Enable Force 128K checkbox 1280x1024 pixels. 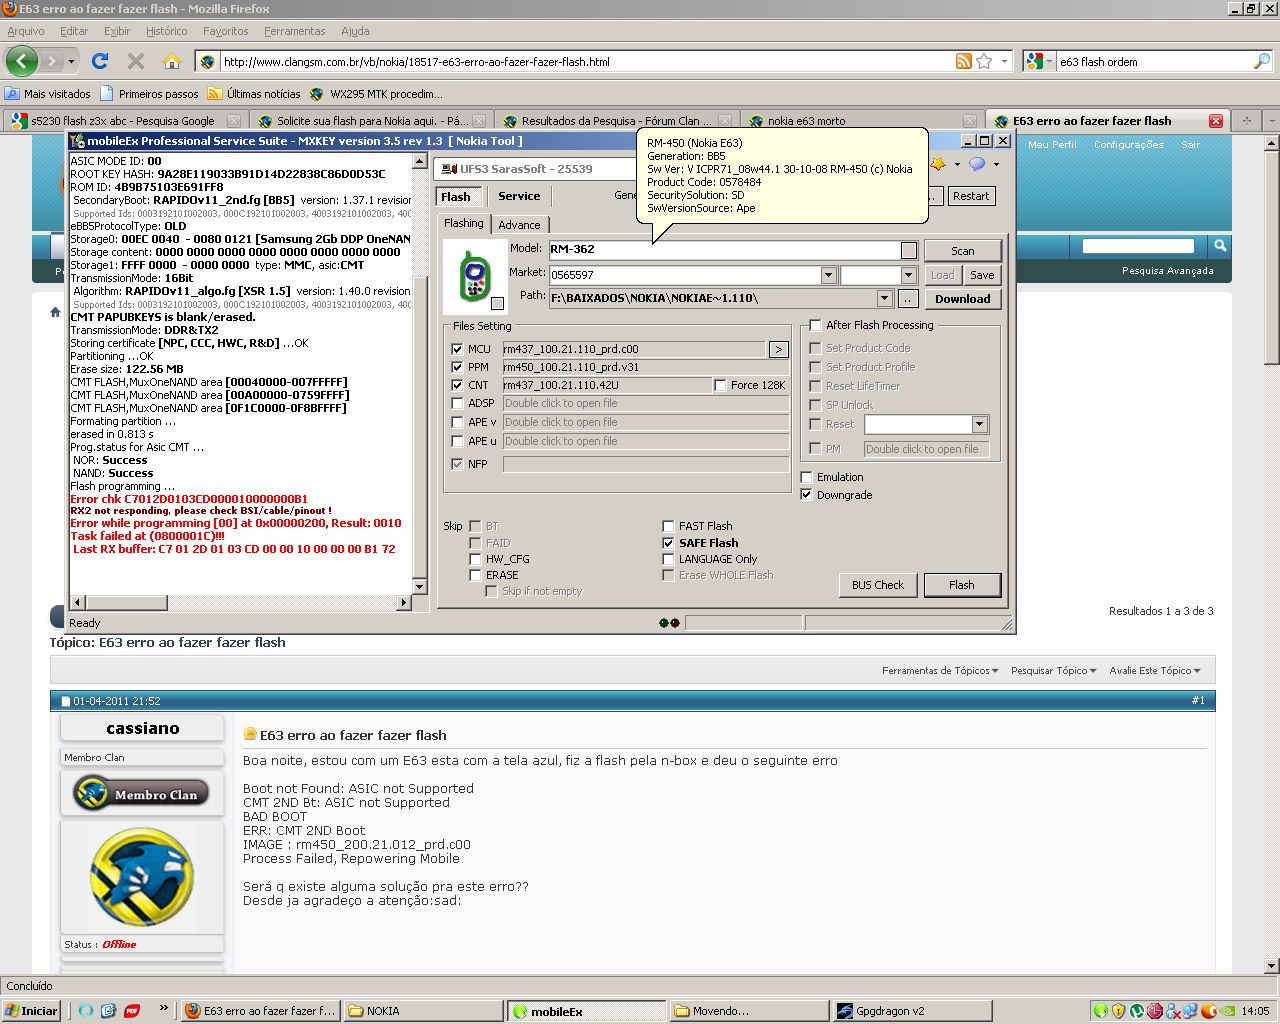click(720, 385)
